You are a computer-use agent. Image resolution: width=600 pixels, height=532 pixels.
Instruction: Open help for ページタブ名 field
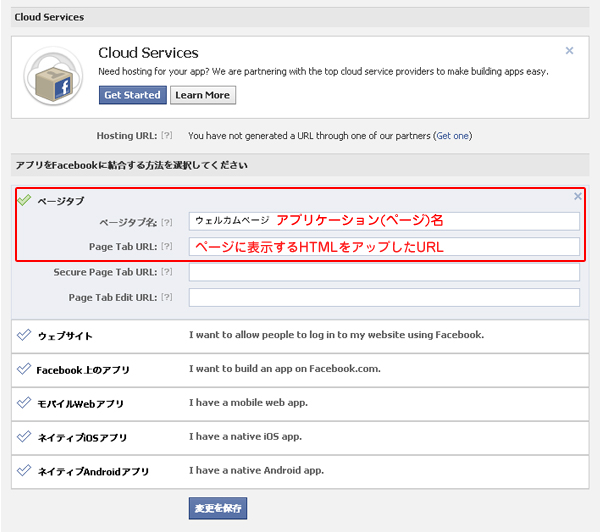pyautogui.click(x=167, y=221)
